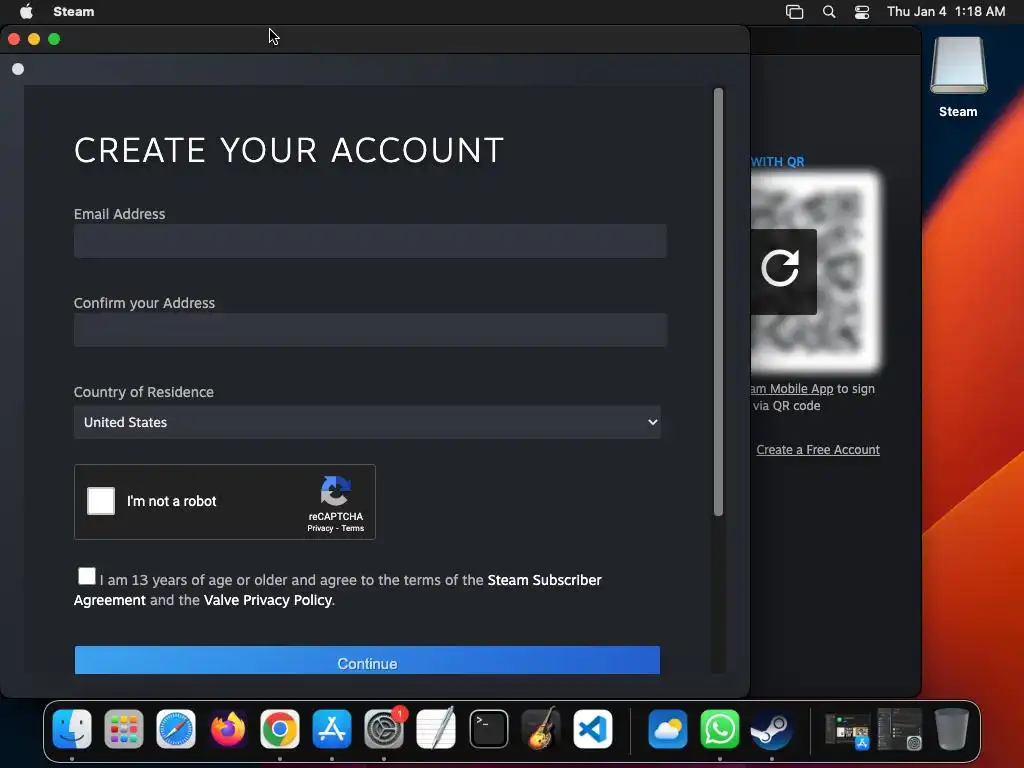Open the Steam disk icon on desktop

point(958,66)
